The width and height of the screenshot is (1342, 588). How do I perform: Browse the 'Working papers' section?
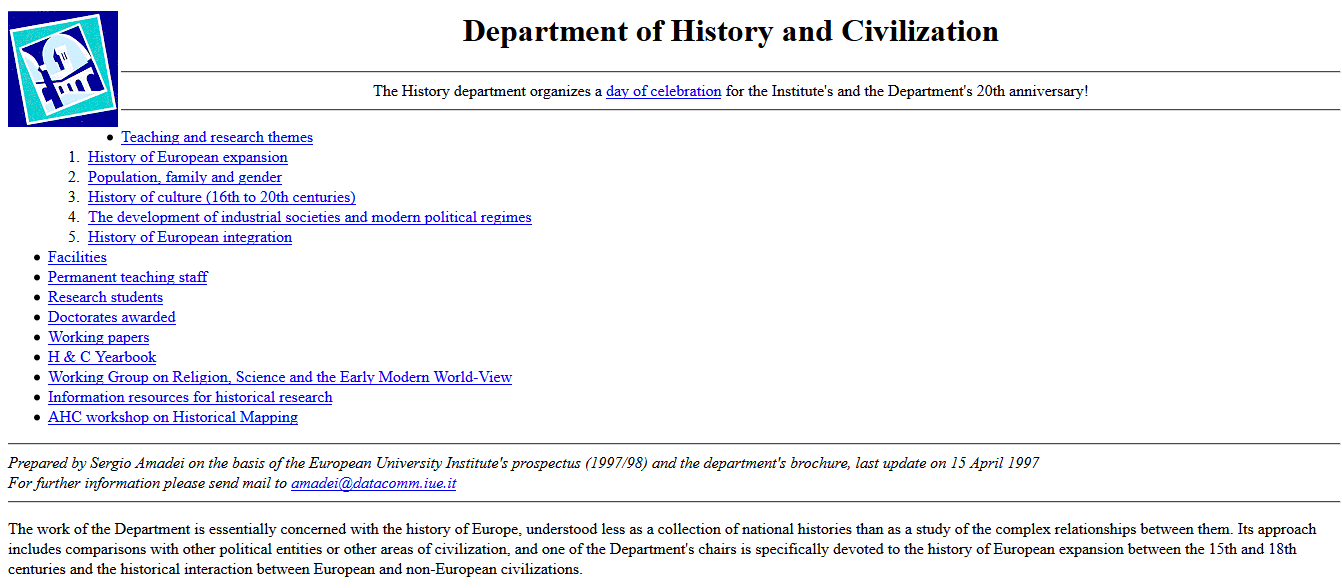tap(98, 337)
